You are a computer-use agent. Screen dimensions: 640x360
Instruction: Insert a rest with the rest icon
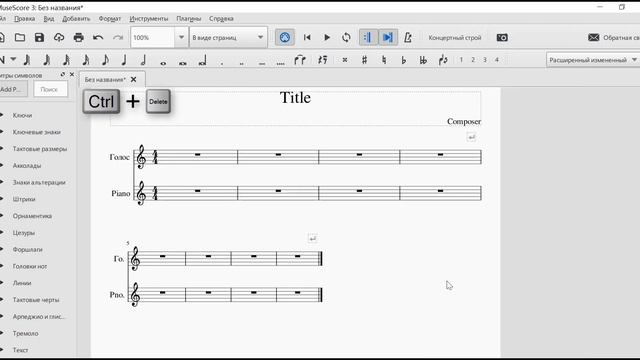[x=322, y=60]
